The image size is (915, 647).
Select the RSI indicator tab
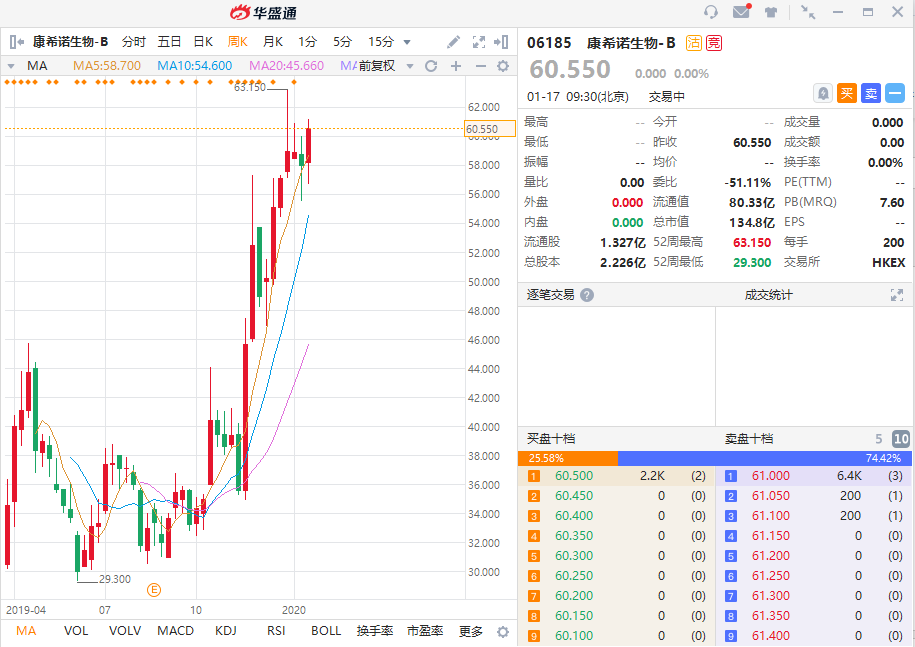tap(276, 631)
